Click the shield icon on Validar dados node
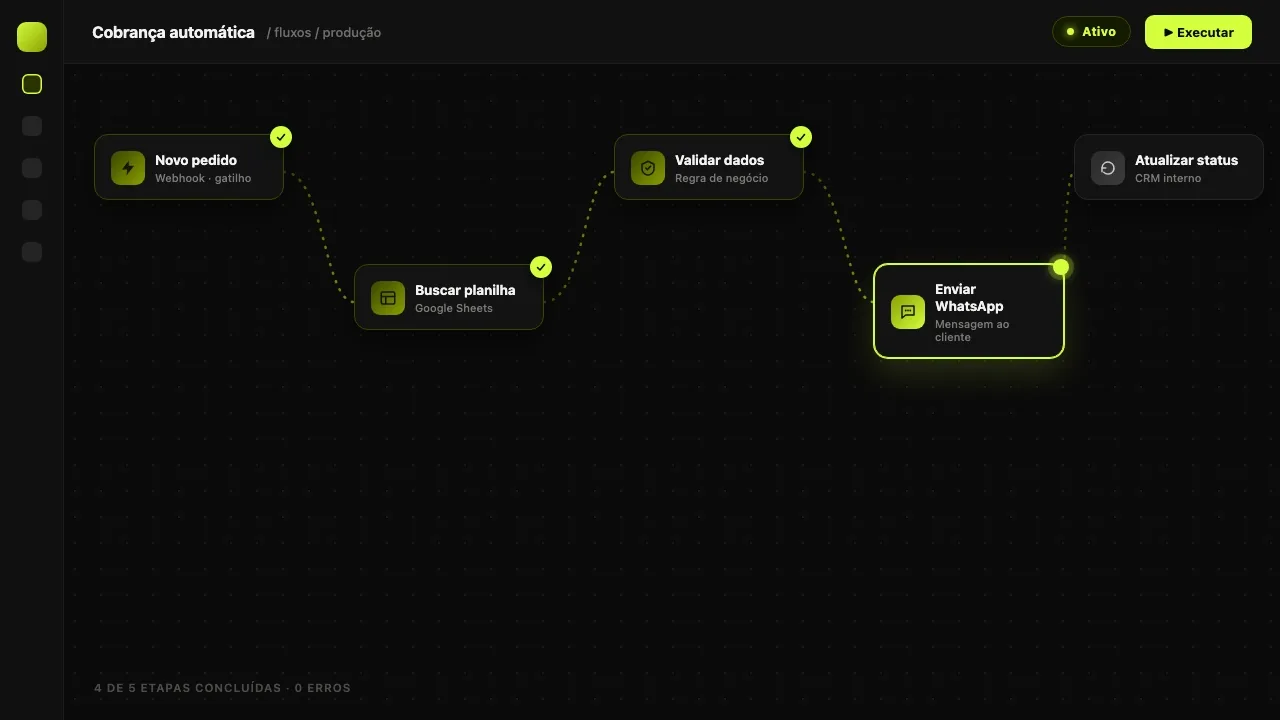This screenshot has width=1280, height=720. tap(648, 168)
